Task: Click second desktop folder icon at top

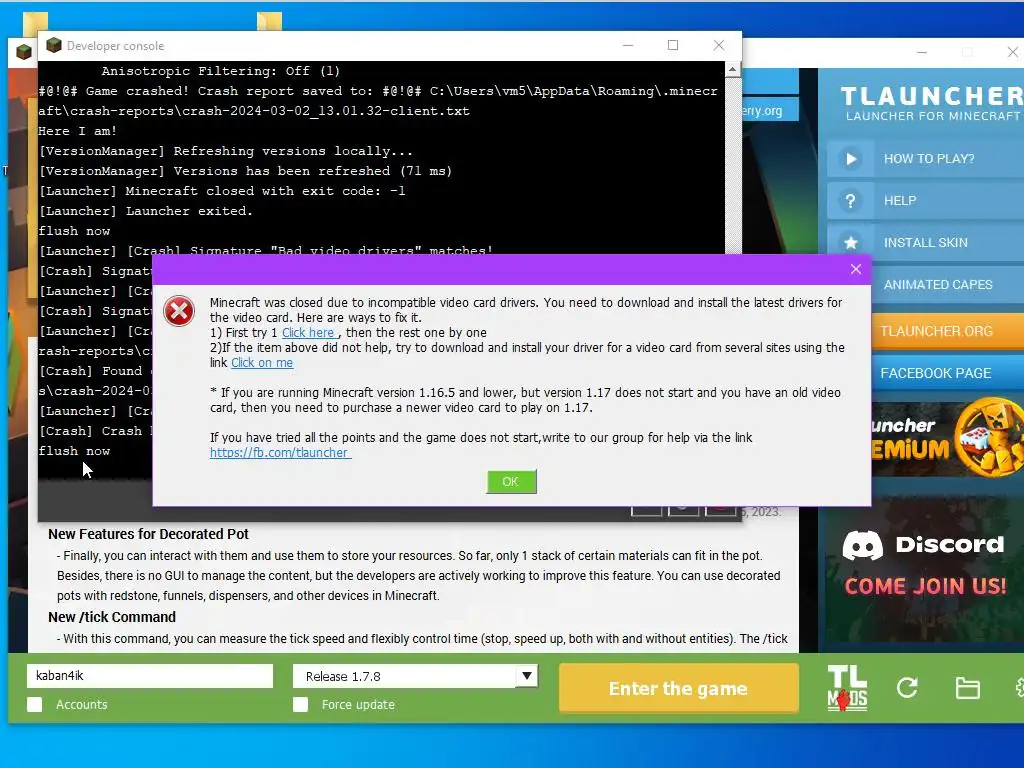Action: click(x=269, y=21)
